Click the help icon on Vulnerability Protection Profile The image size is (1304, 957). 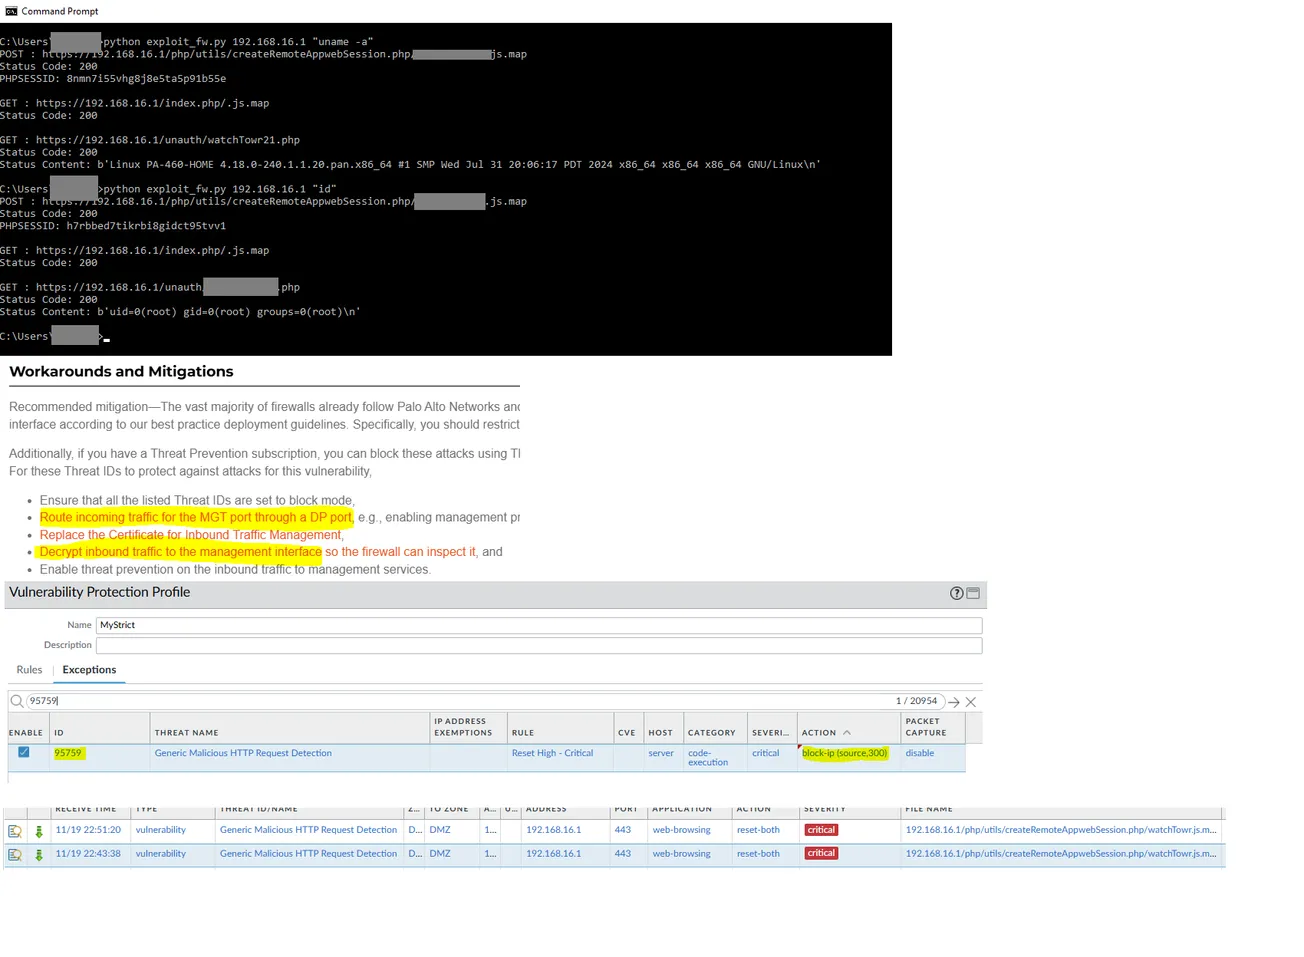pos(956,593)
